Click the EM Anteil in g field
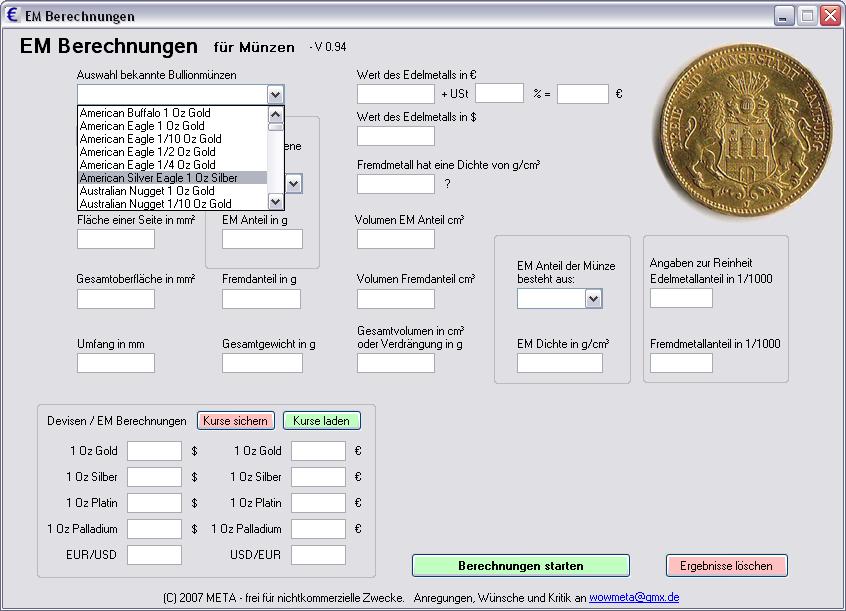Image resolution: width=846 pixels, height=611 pixels. click(262, 239)
